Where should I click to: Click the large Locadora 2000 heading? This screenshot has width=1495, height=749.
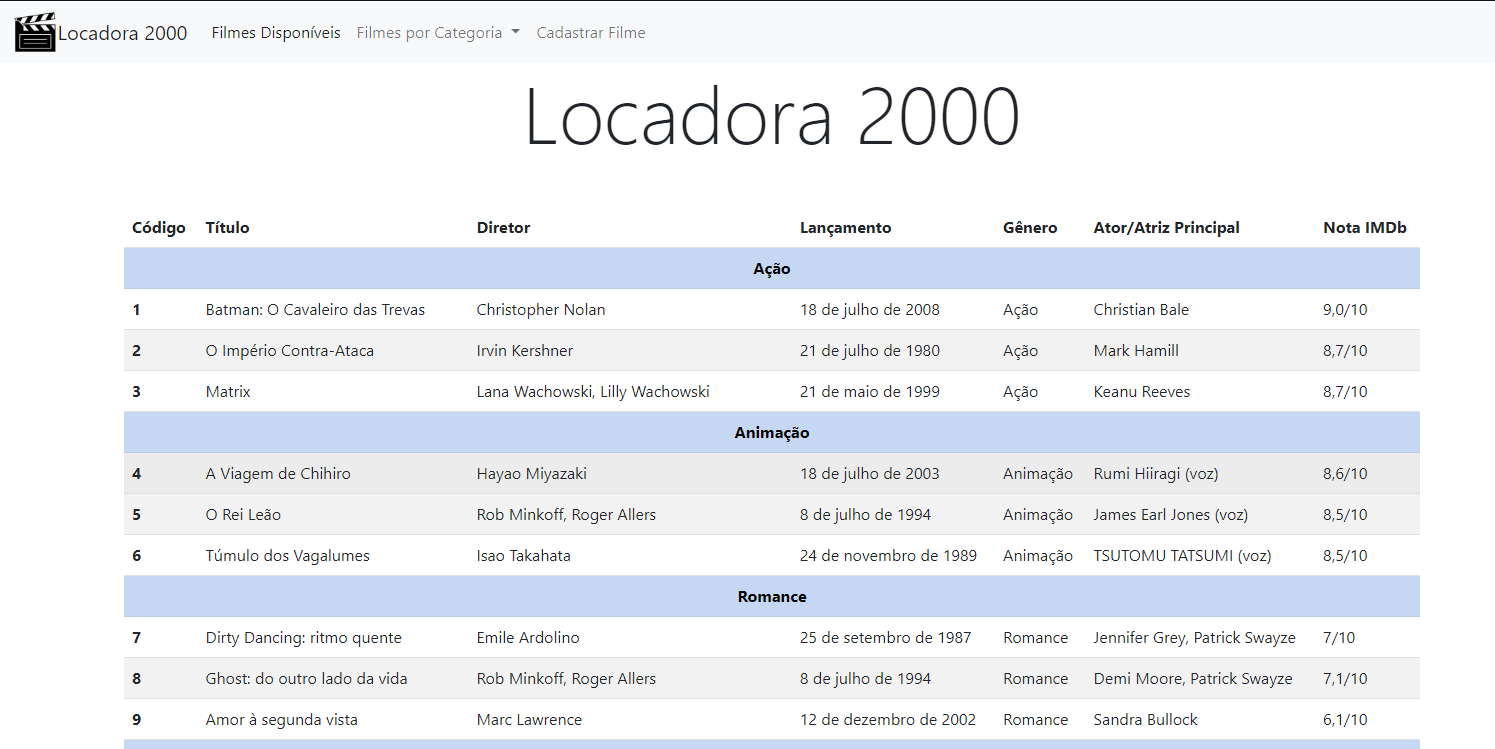point(771,118)
